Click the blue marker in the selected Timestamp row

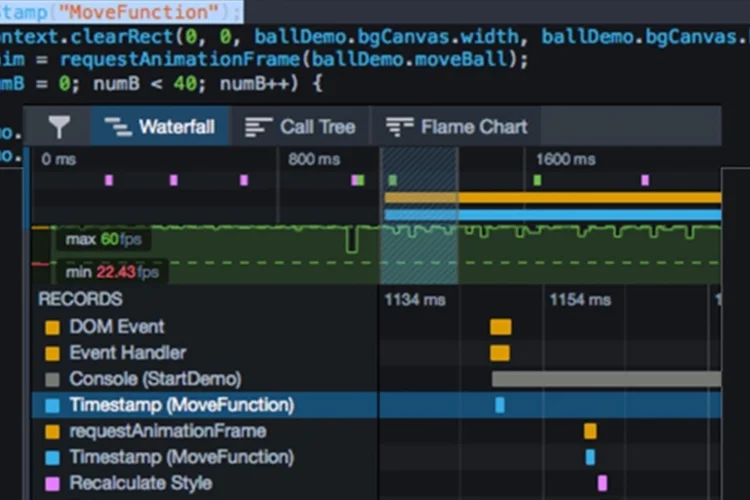click(x=500, y=405)
